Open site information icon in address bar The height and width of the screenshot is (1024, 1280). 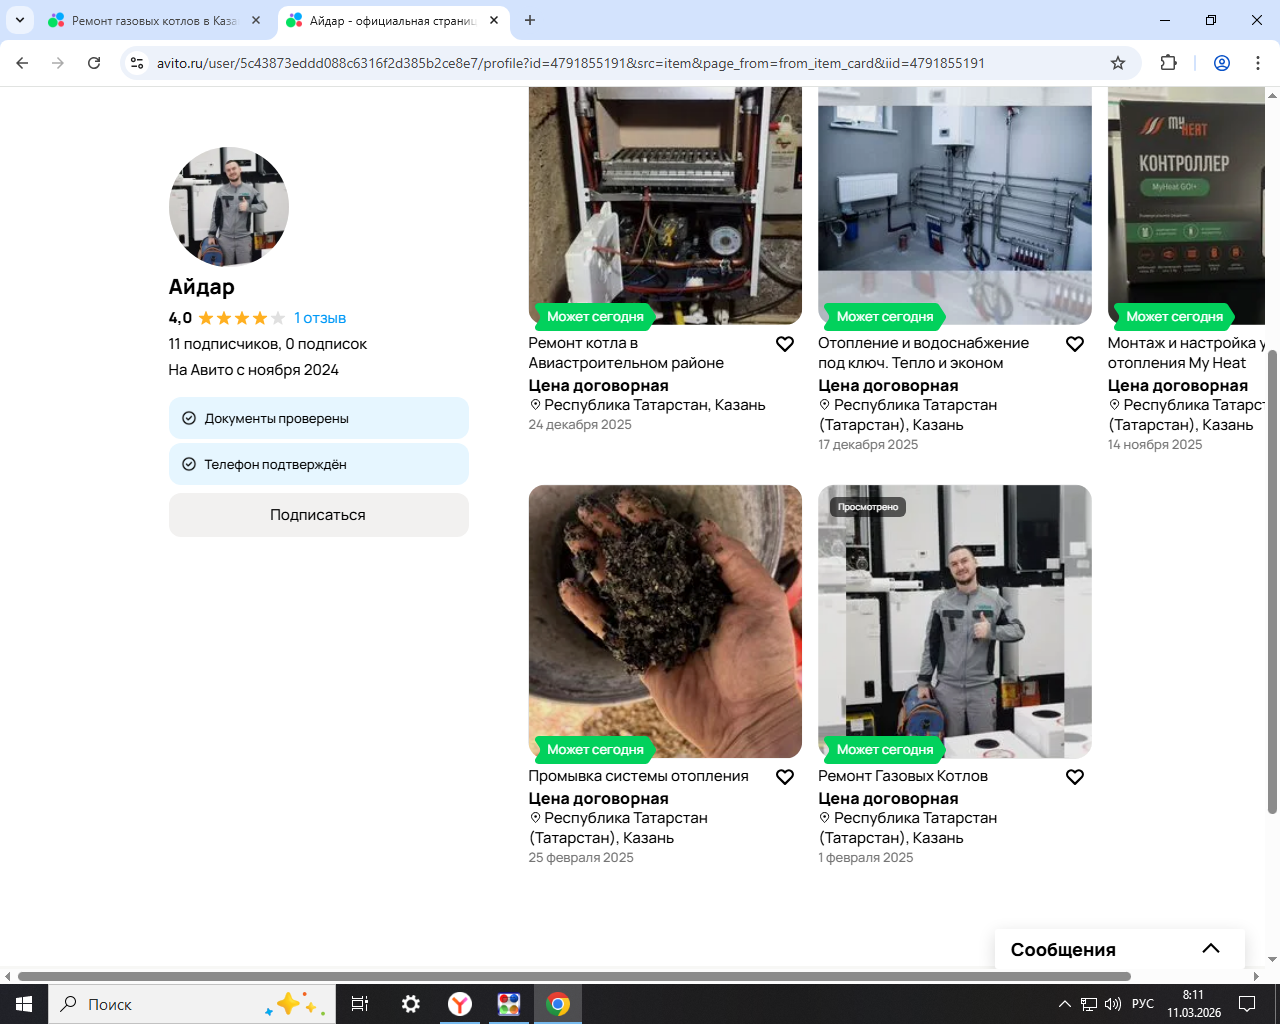click(137, 63)
